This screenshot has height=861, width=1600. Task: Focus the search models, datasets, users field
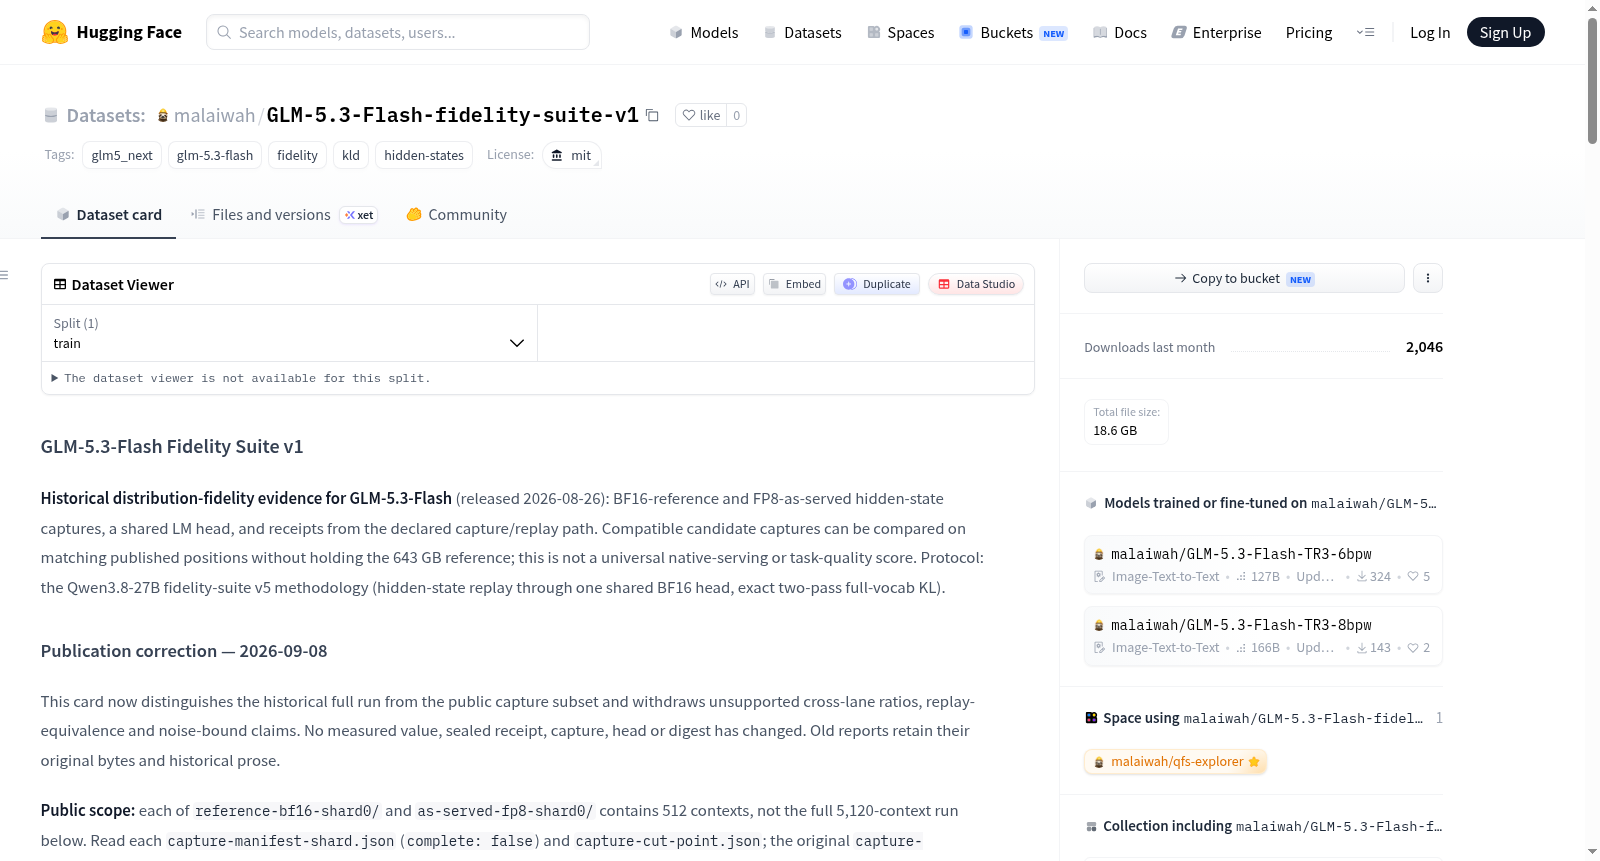pos(398,32)
